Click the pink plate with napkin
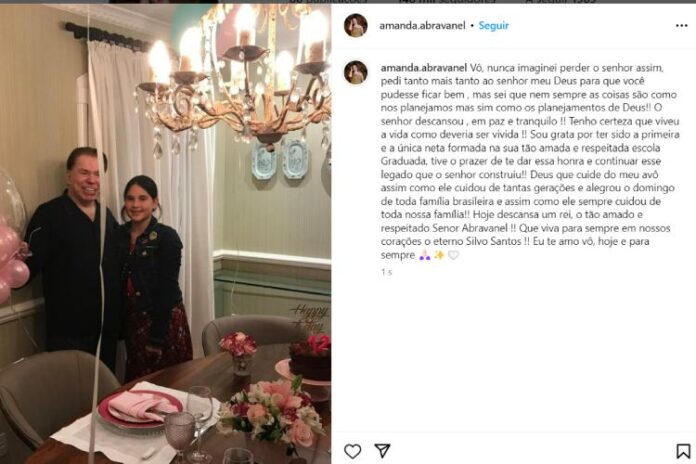The width and height of the screenshot is (696, 464). coord(140,408)
